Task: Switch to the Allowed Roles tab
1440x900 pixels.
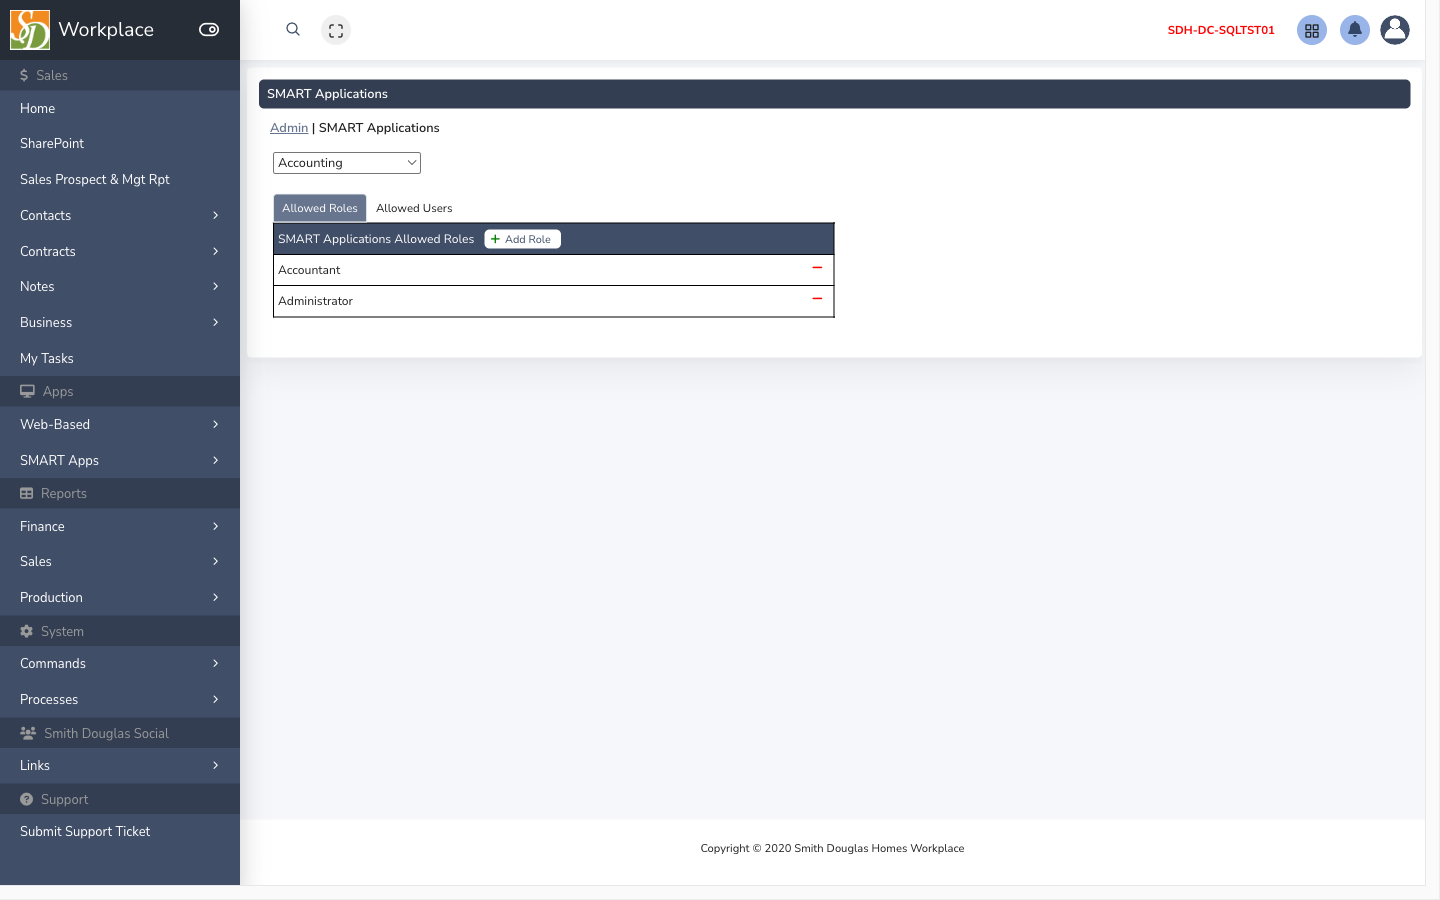Action: [320, 208]
